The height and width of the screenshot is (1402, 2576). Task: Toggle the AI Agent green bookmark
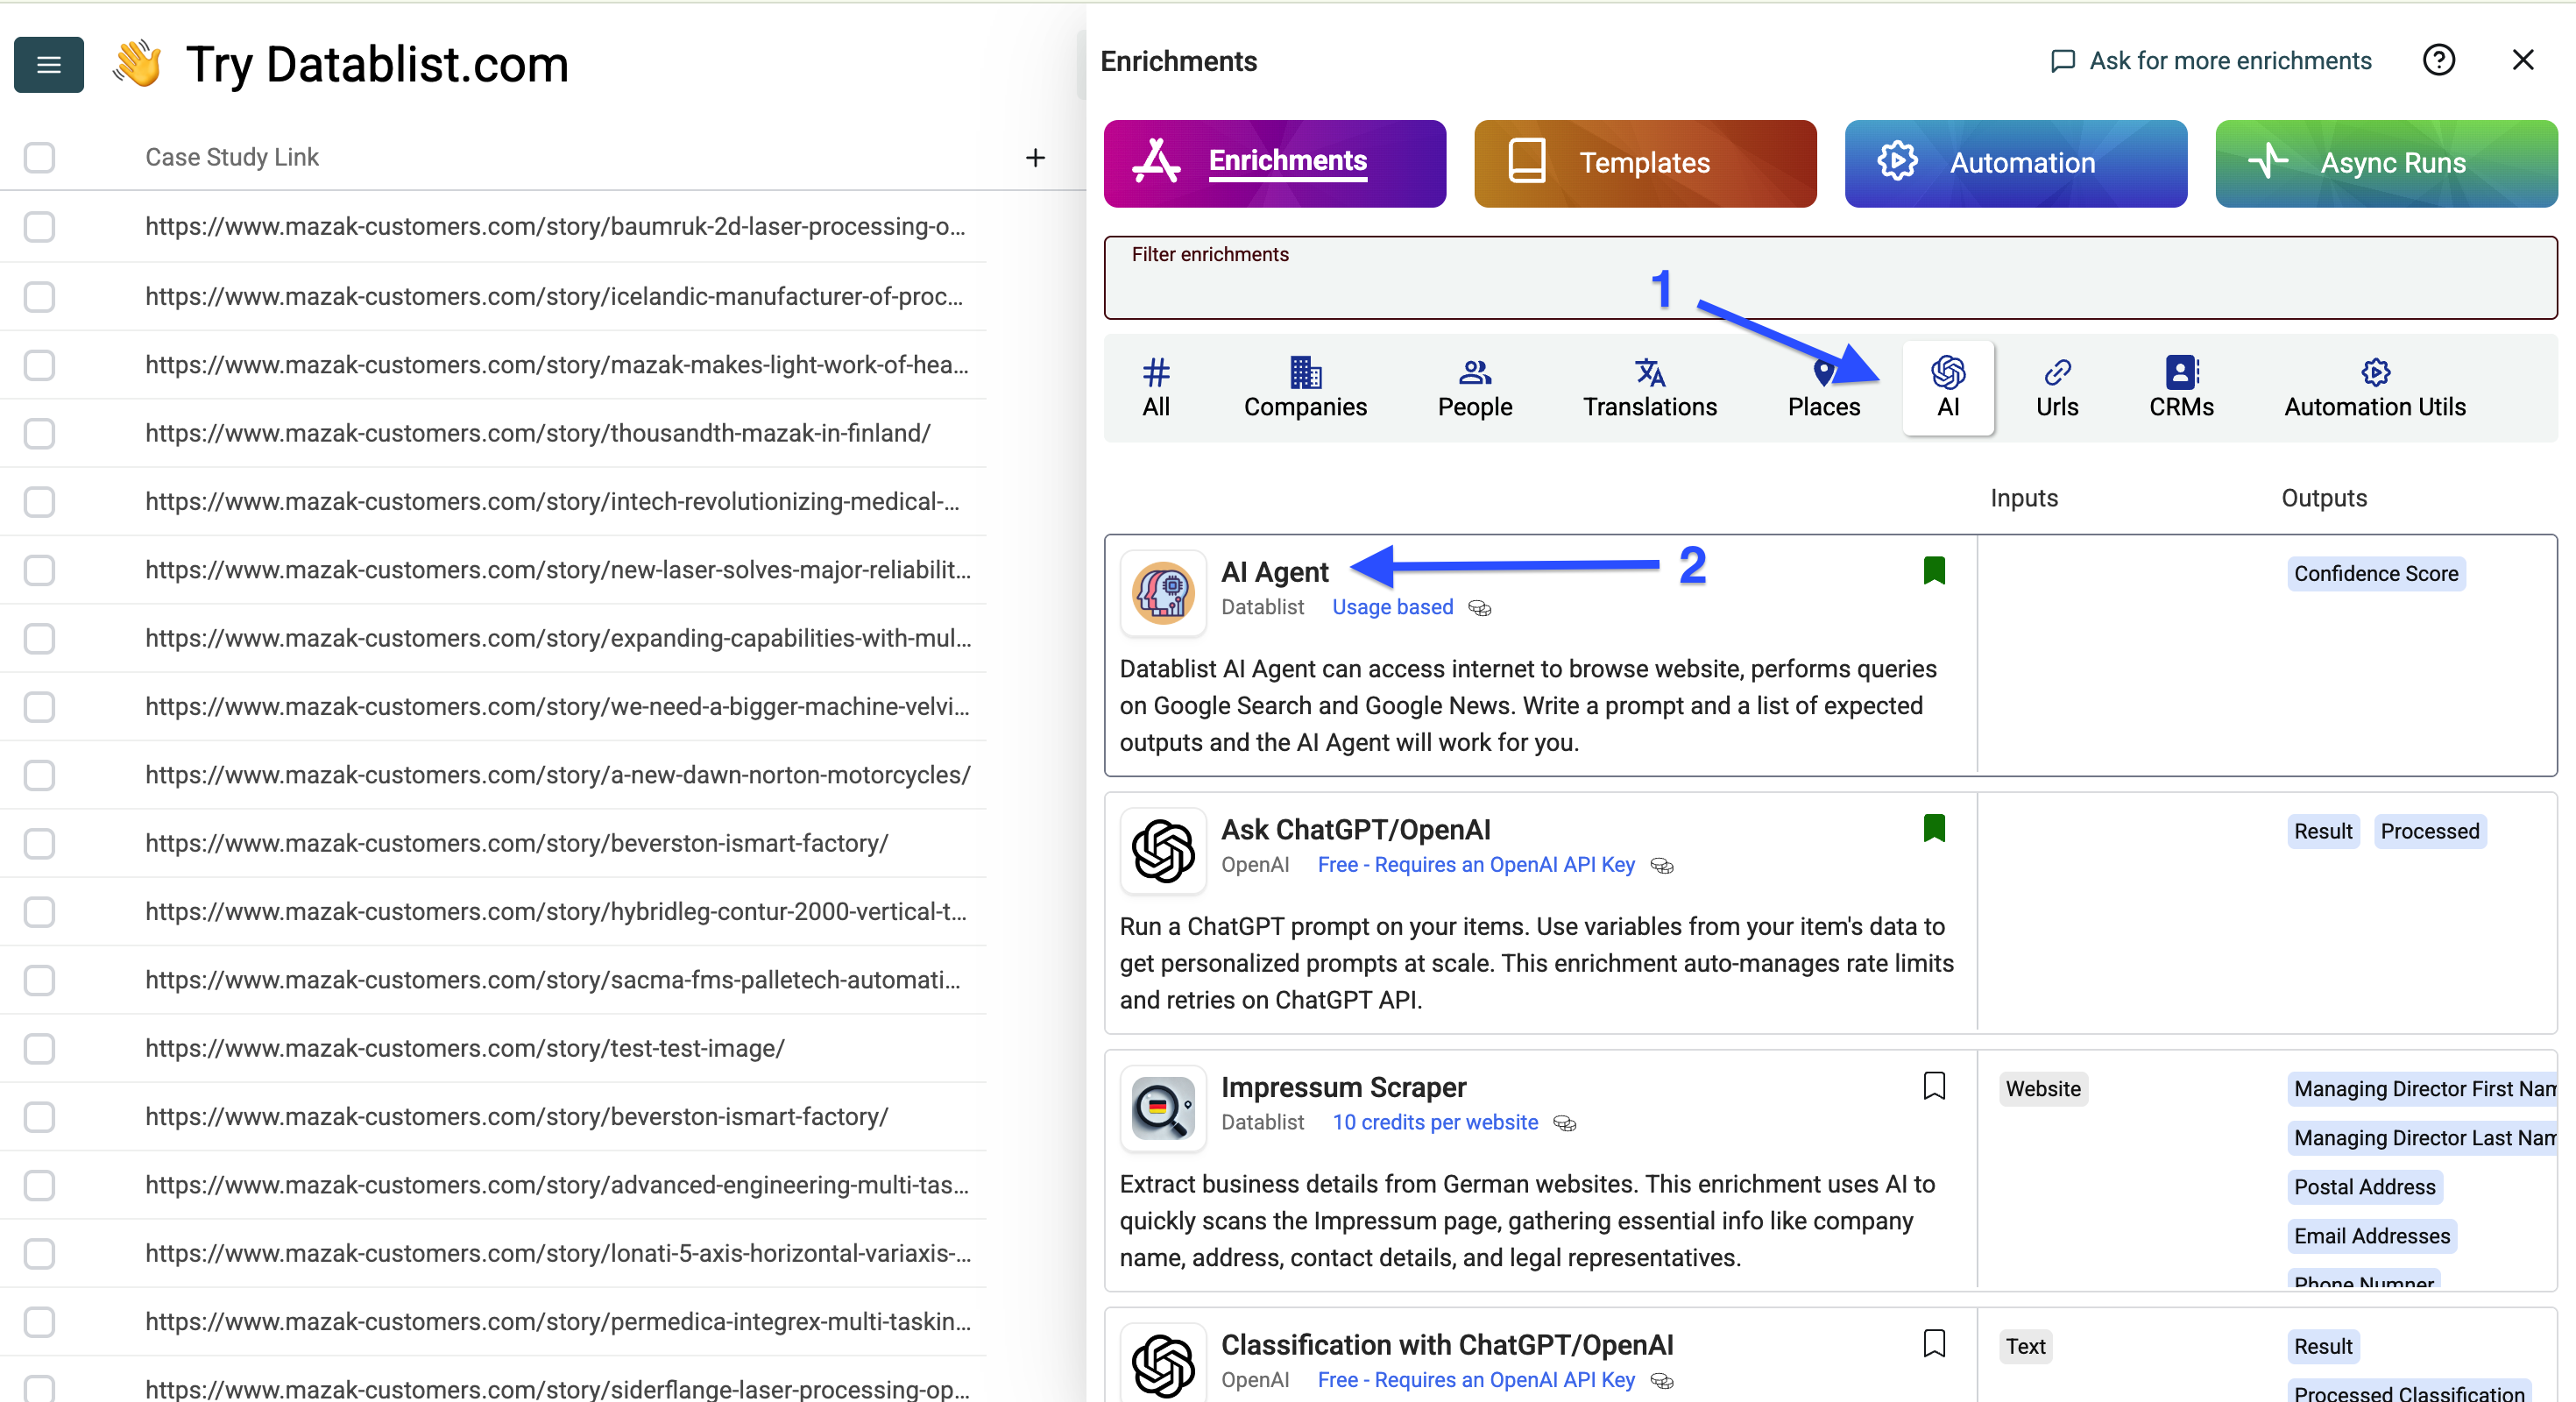(1934, 570)
